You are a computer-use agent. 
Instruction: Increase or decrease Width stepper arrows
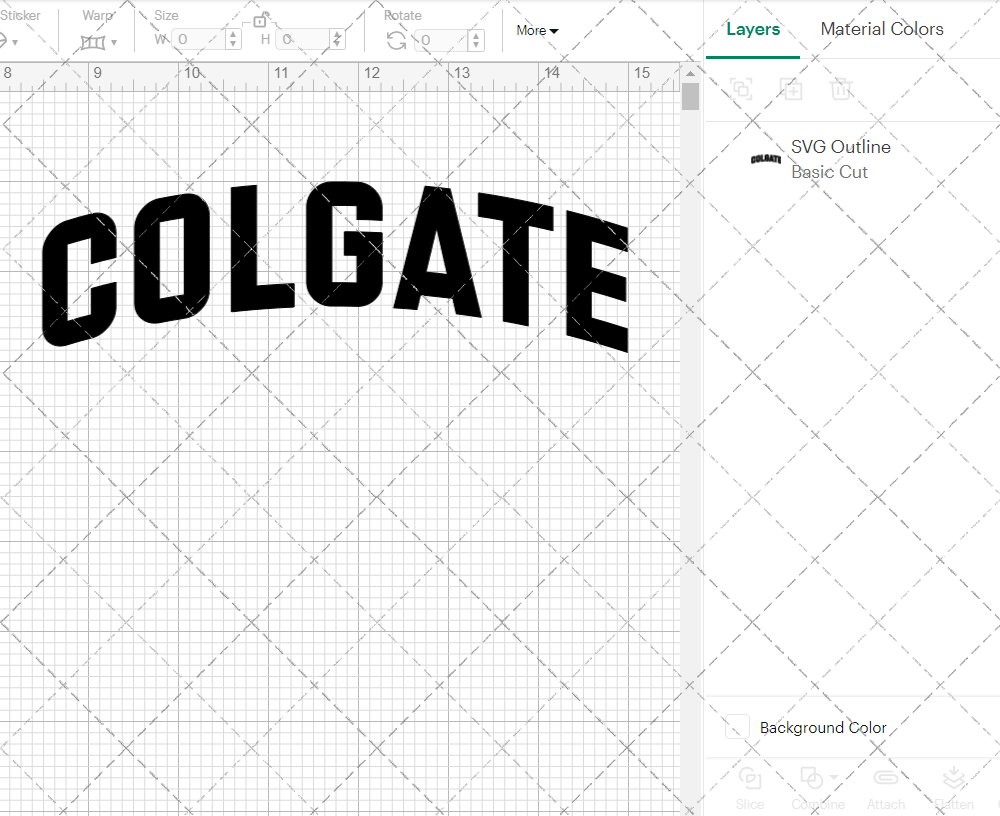point(233,40)
